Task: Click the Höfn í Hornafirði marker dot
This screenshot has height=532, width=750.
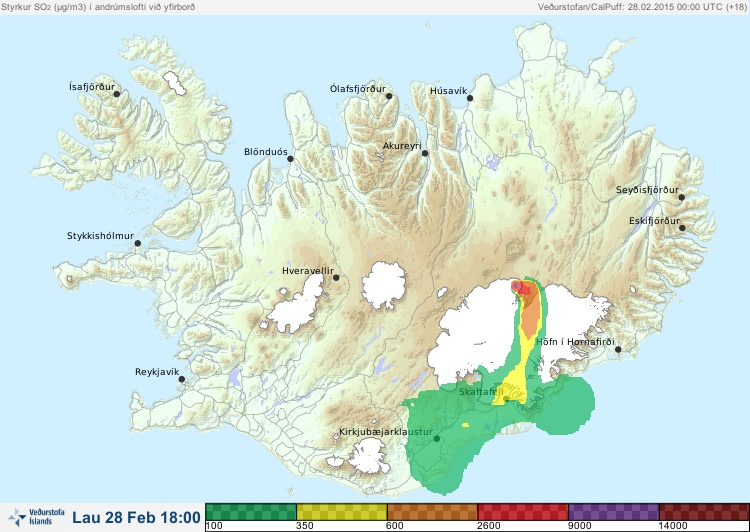Action: click(x=618, y=350)
